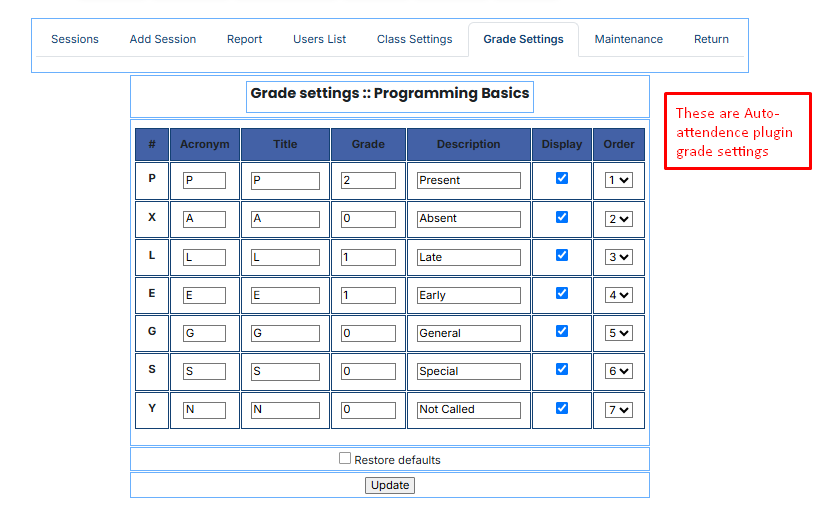Click Grade field in General row

pos(368,334)
